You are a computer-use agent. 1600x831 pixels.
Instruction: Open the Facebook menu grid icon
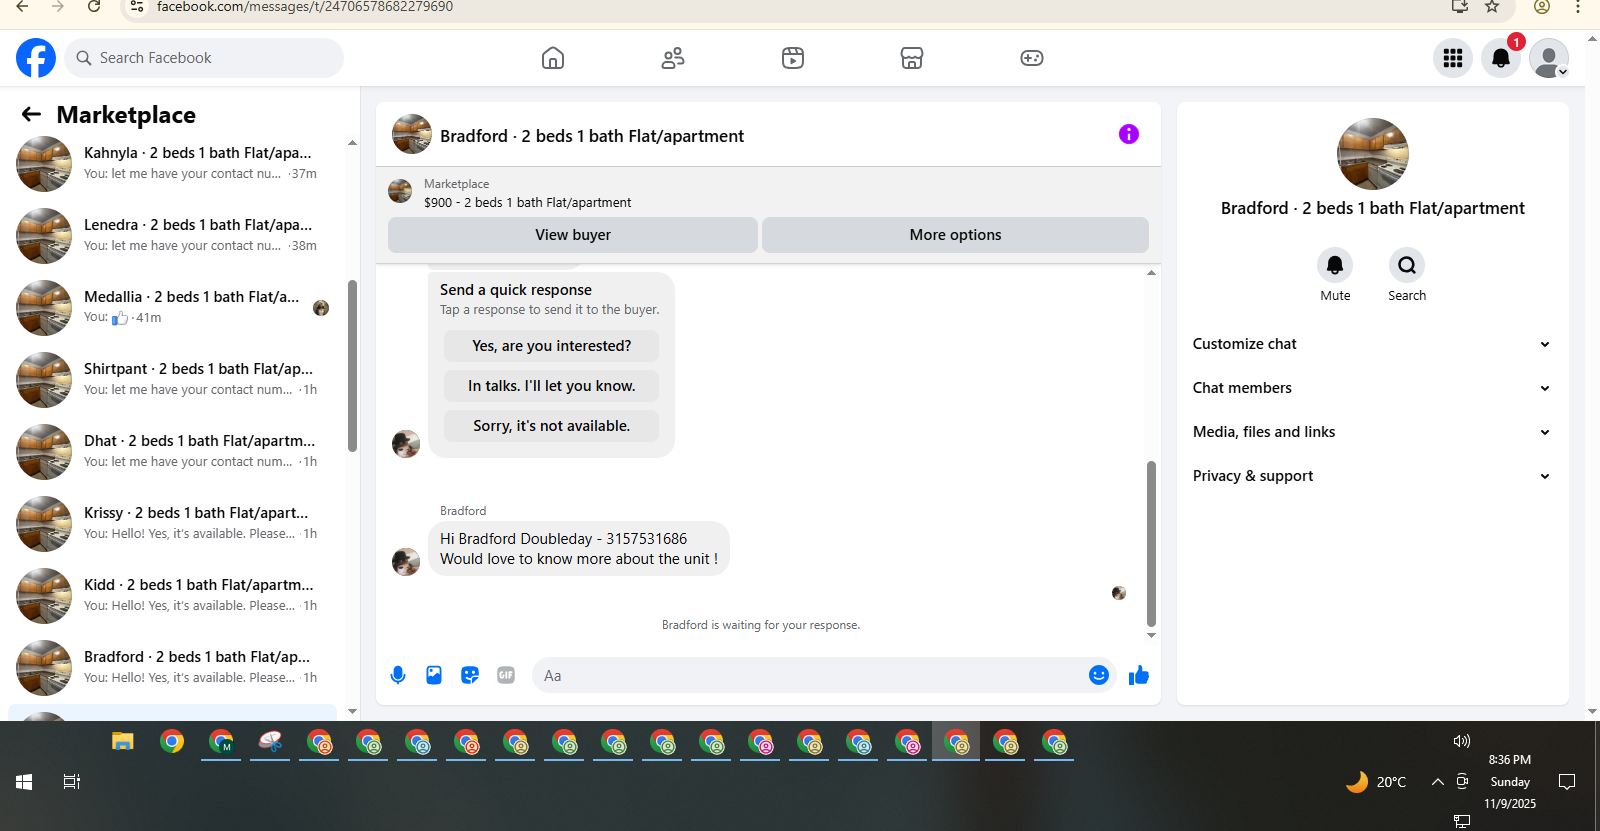point(1453,58)
